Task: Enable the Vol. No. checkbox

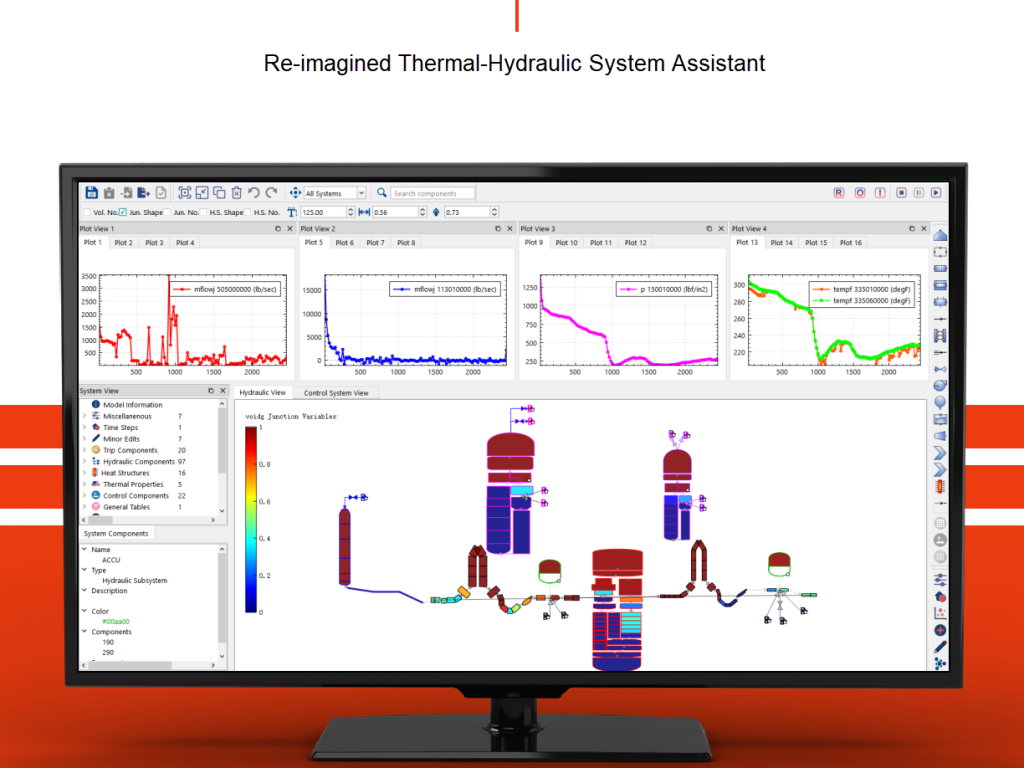Action: [87, 212]
